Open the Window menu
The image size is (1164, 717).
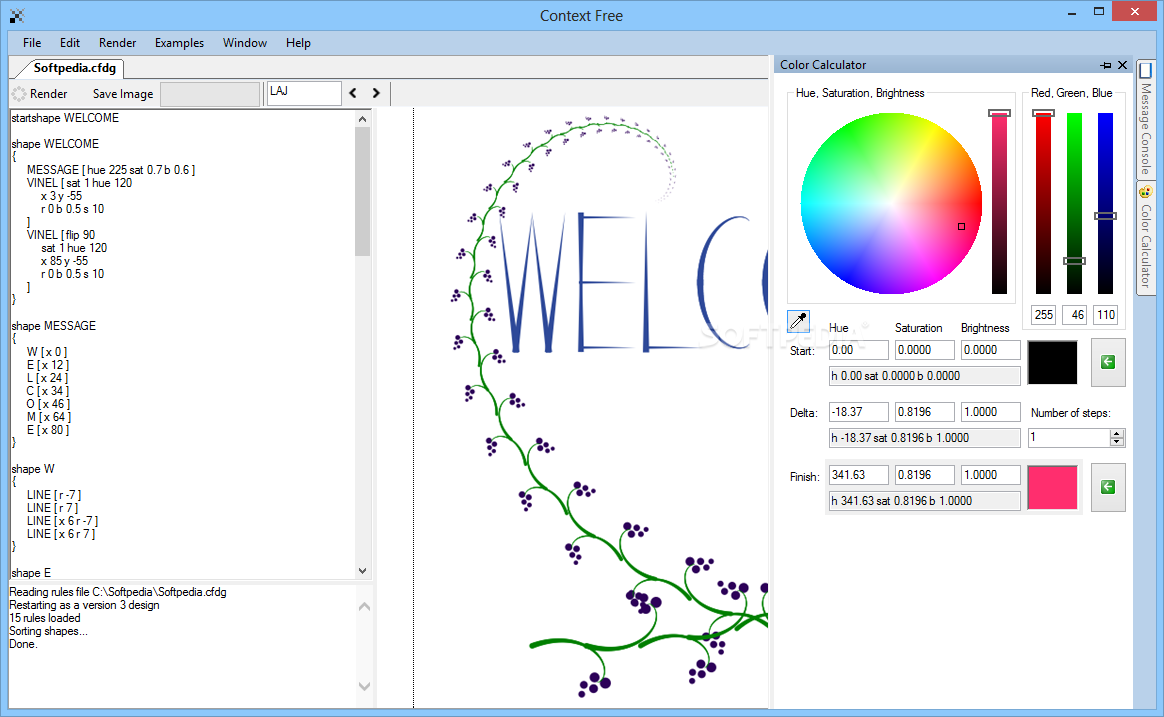[244, 43]
